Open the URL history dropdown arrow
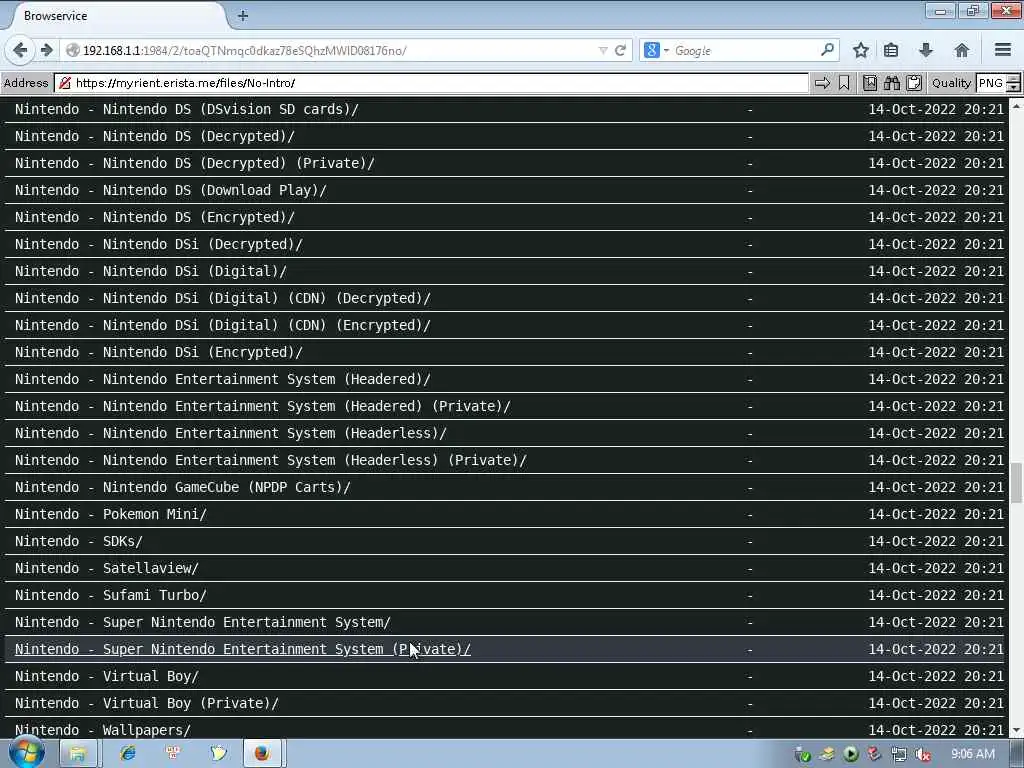1024x768 pixels. coord(603,50)
